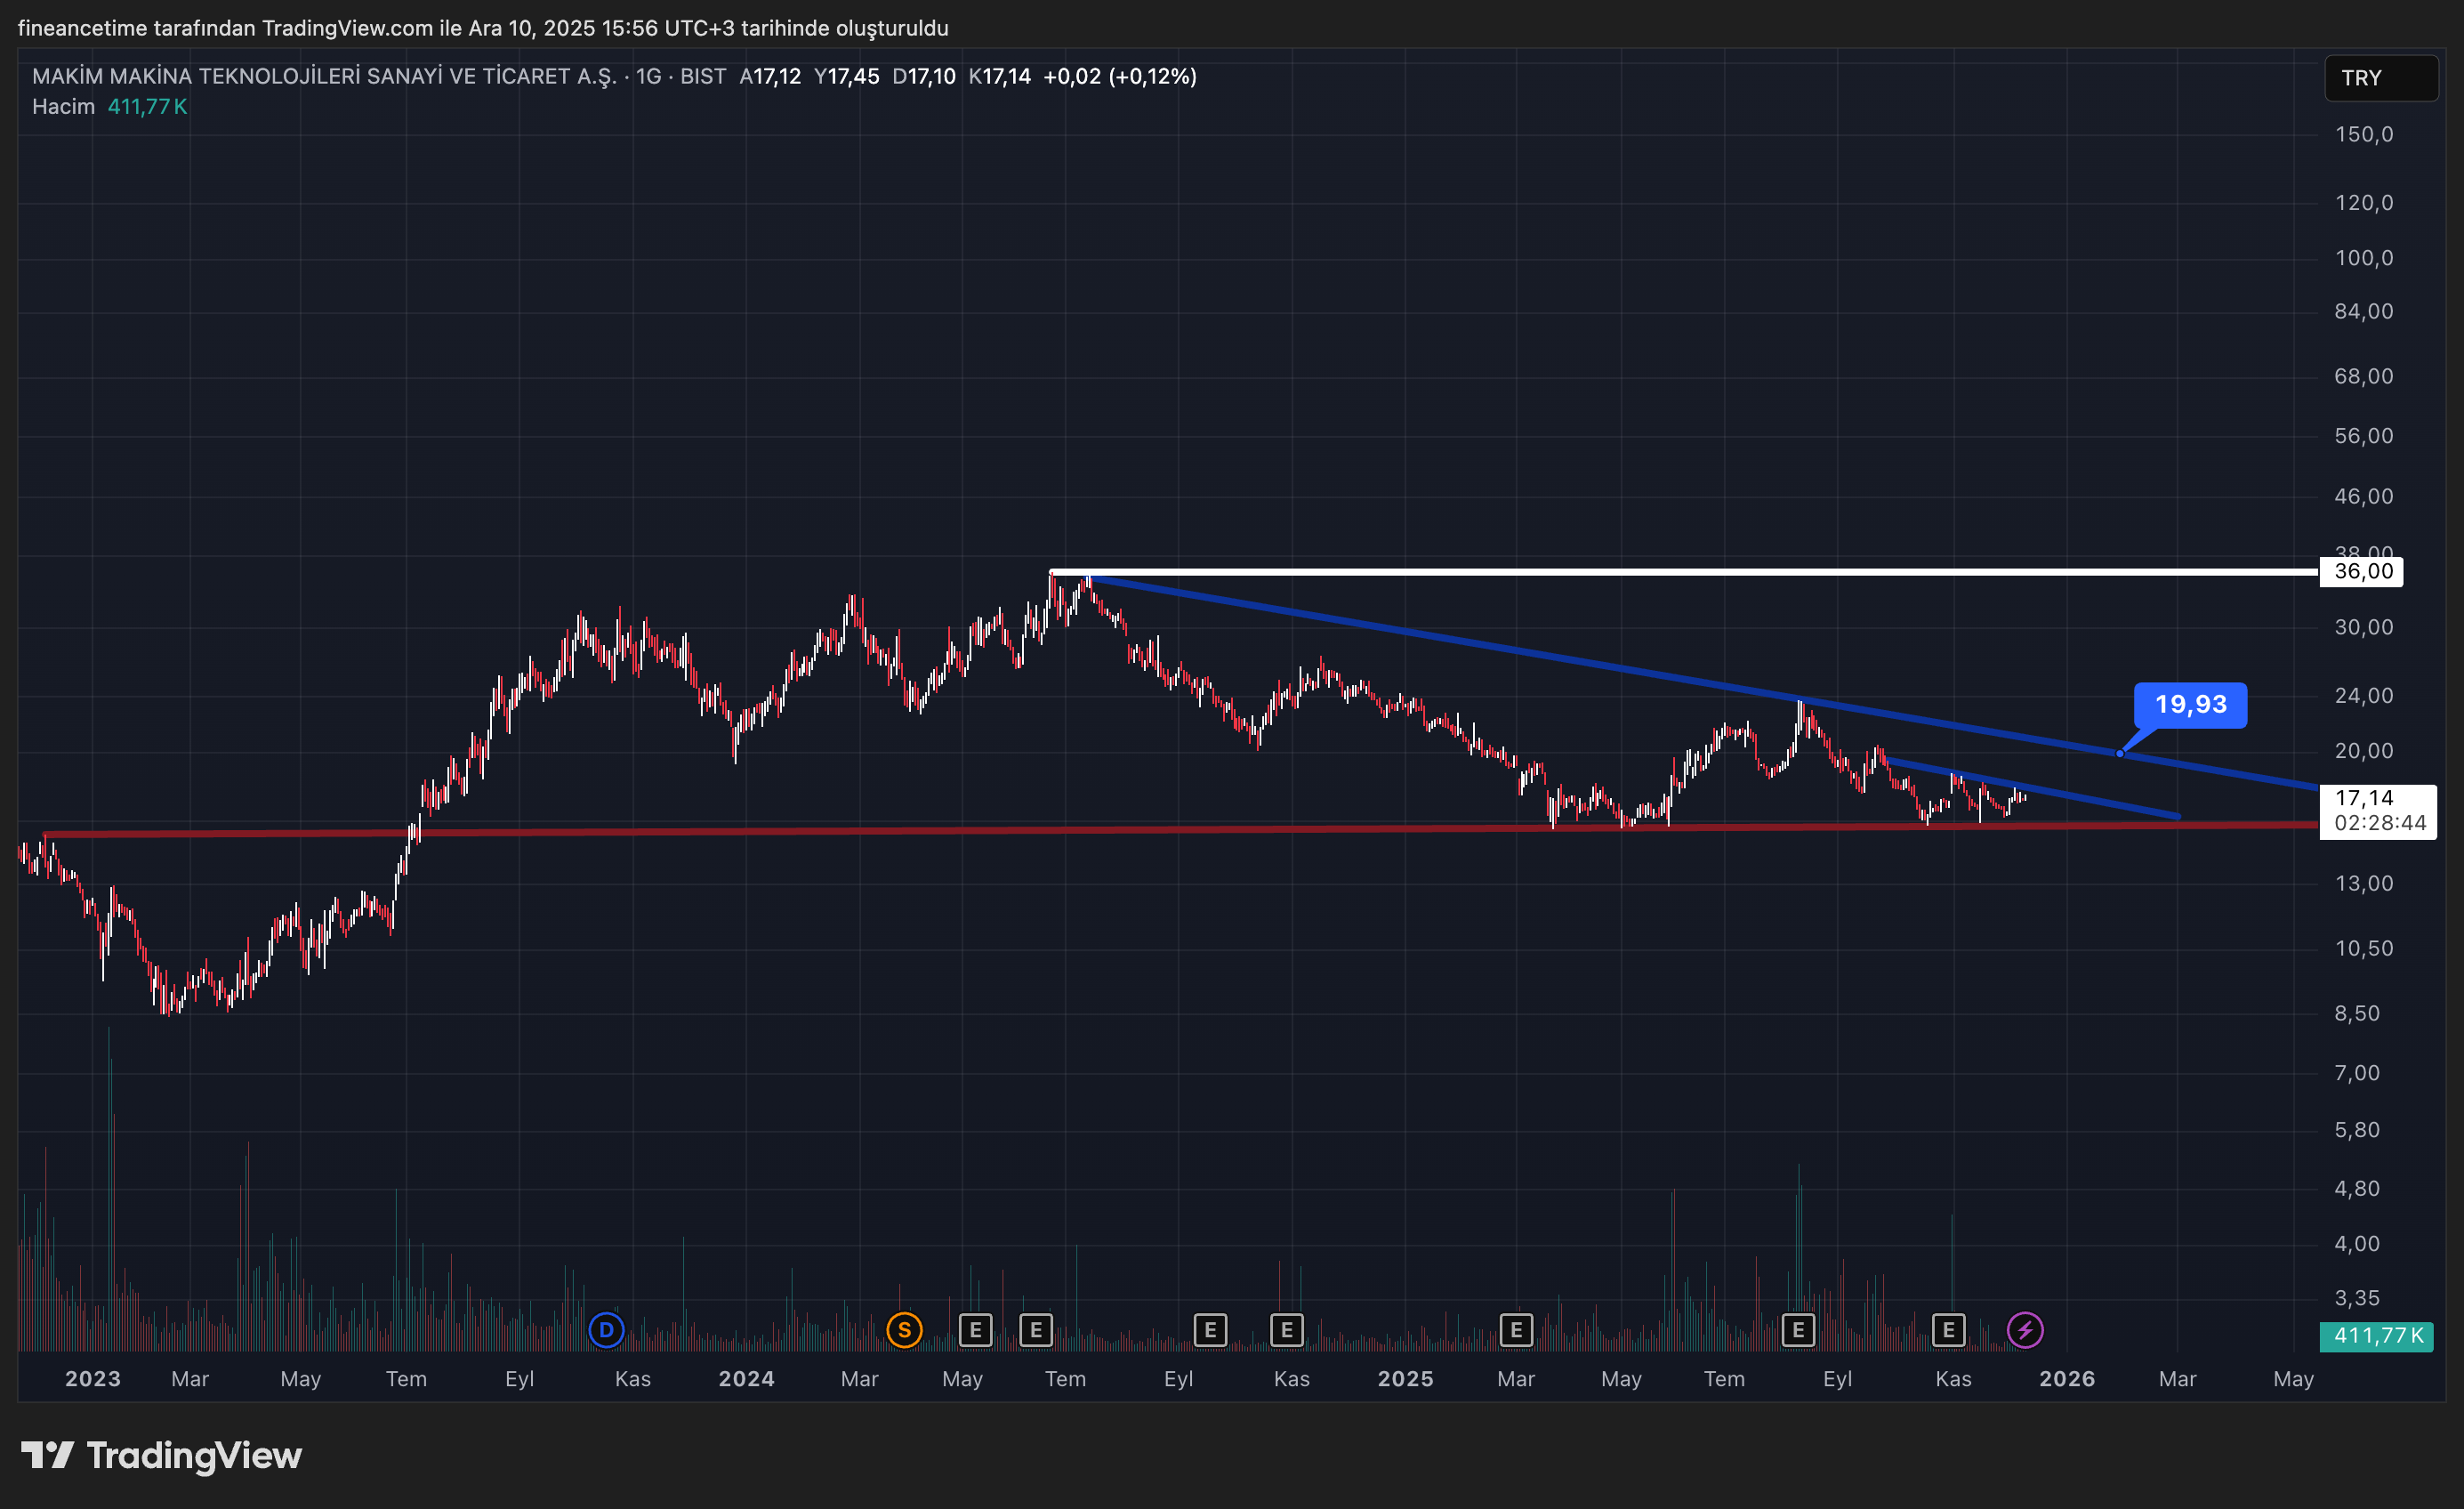Click the purple lightning bolt event icon
Viewport: 2464px width, 1509px height.
tap(2025, 1330)
